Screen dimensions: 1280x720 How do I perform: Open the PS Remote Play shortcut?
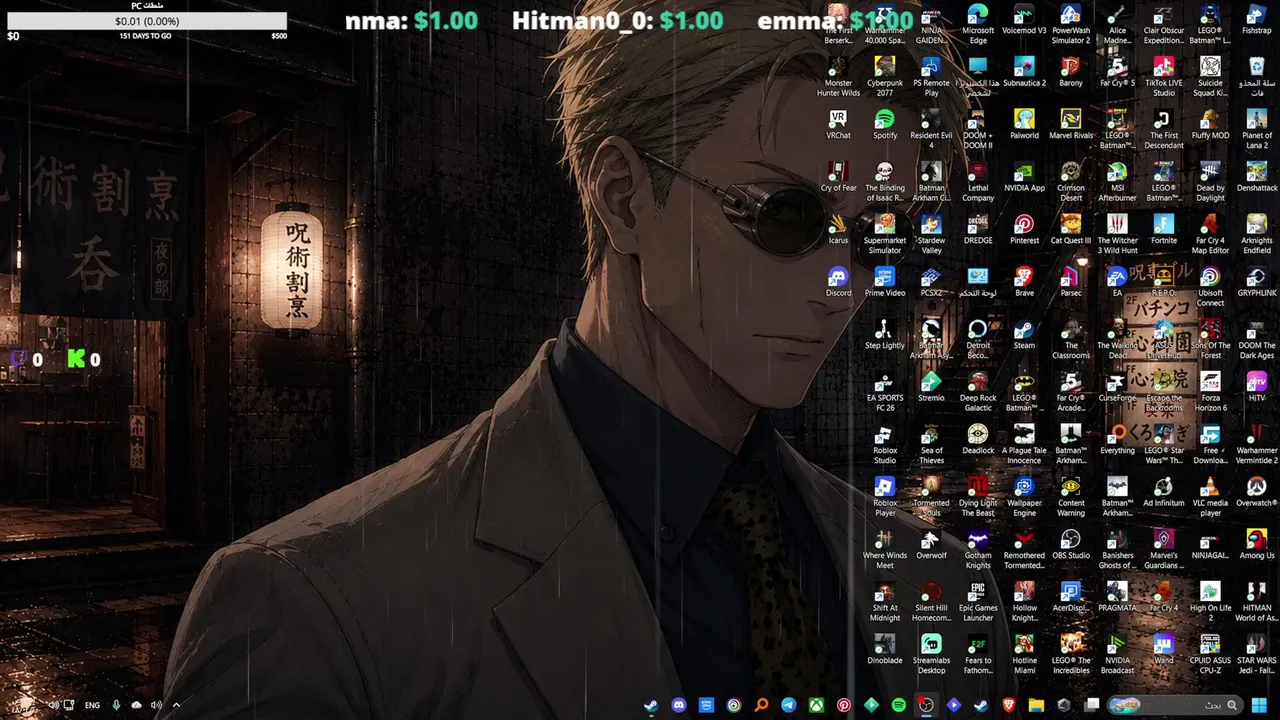tap(931, 77)
